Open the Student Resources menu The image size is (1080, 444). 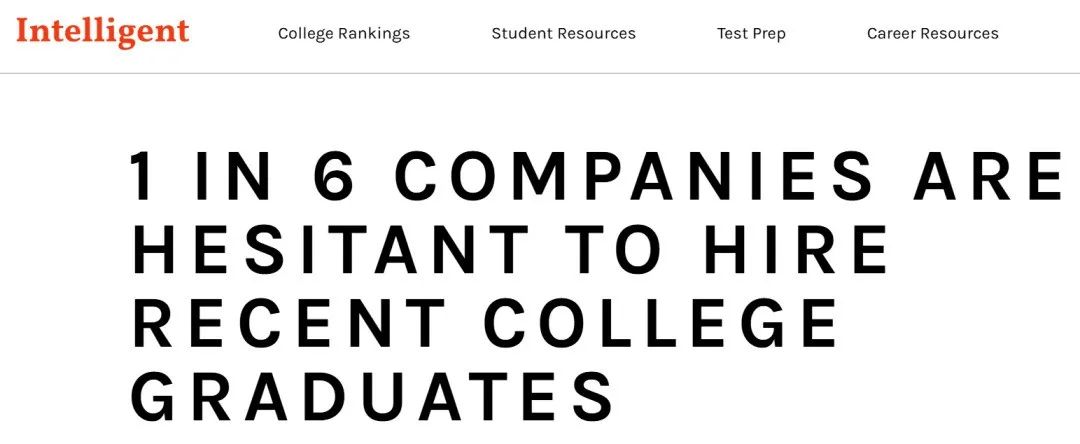(x=563, y=33)
